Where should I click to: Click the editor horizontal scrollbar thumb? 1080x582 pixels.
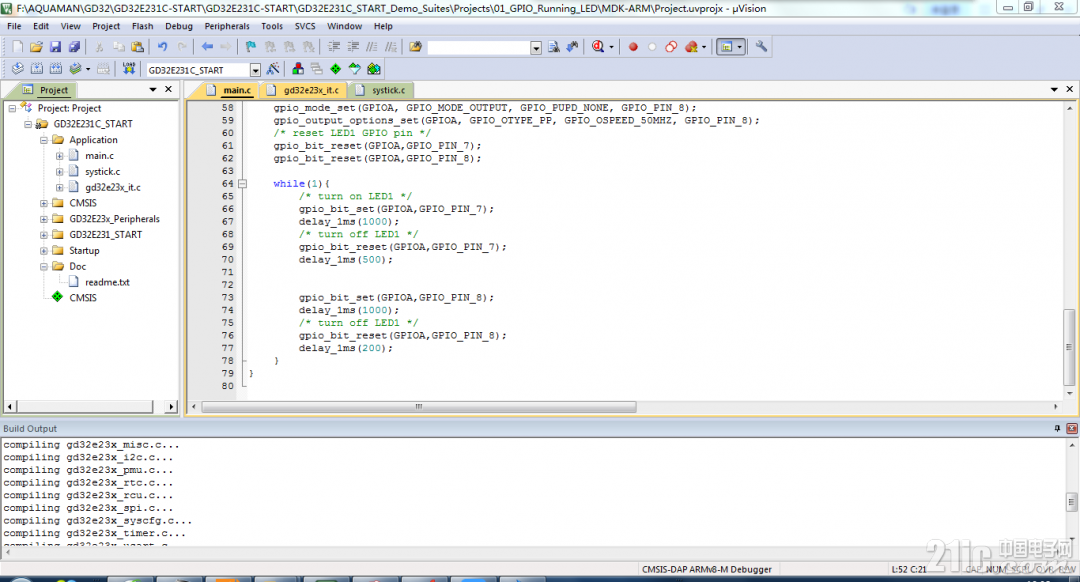pyautogui.click(x=419, y=407)
